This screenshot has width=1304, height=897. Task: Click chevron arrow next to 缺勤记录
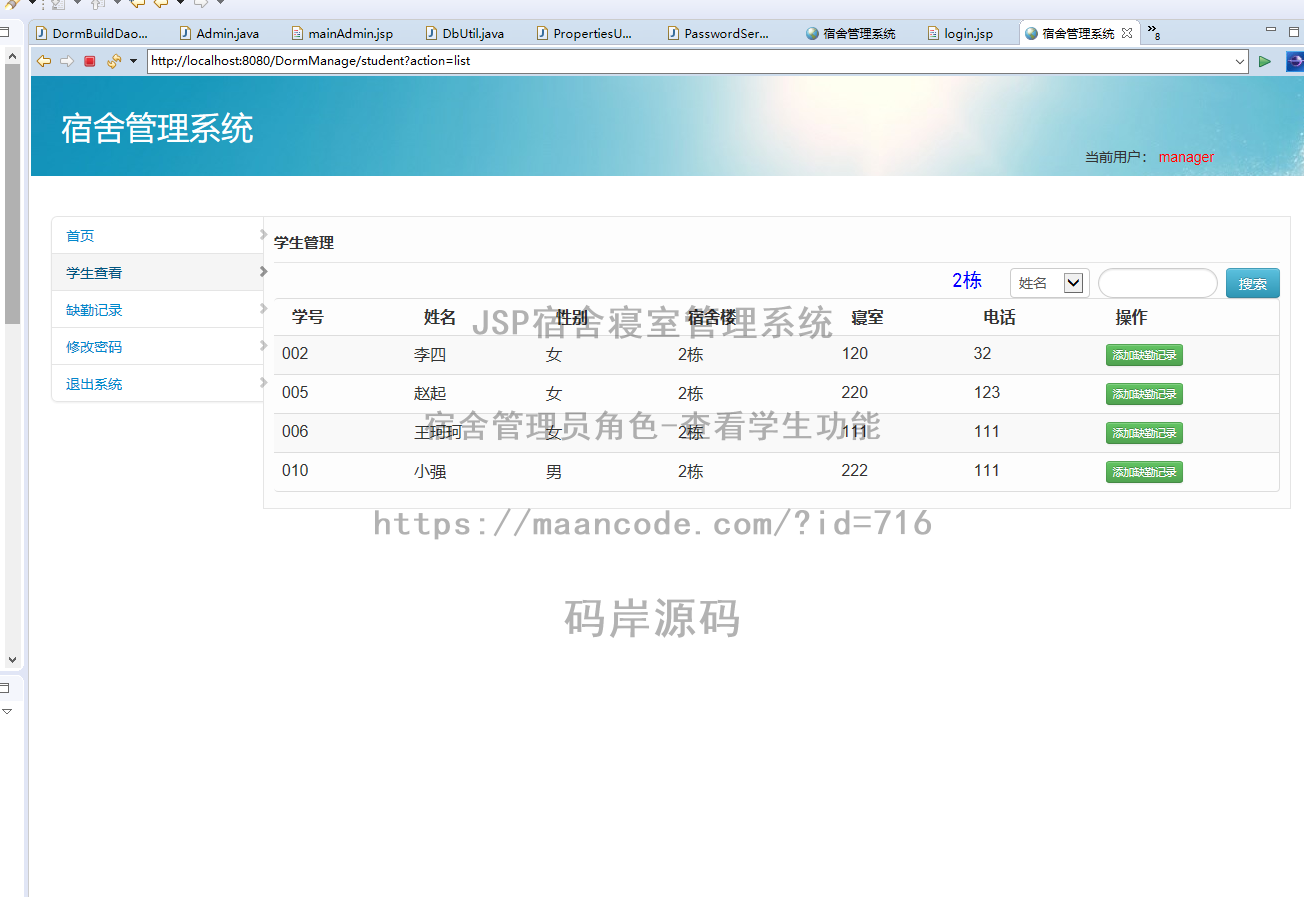(x=262, y=309)
